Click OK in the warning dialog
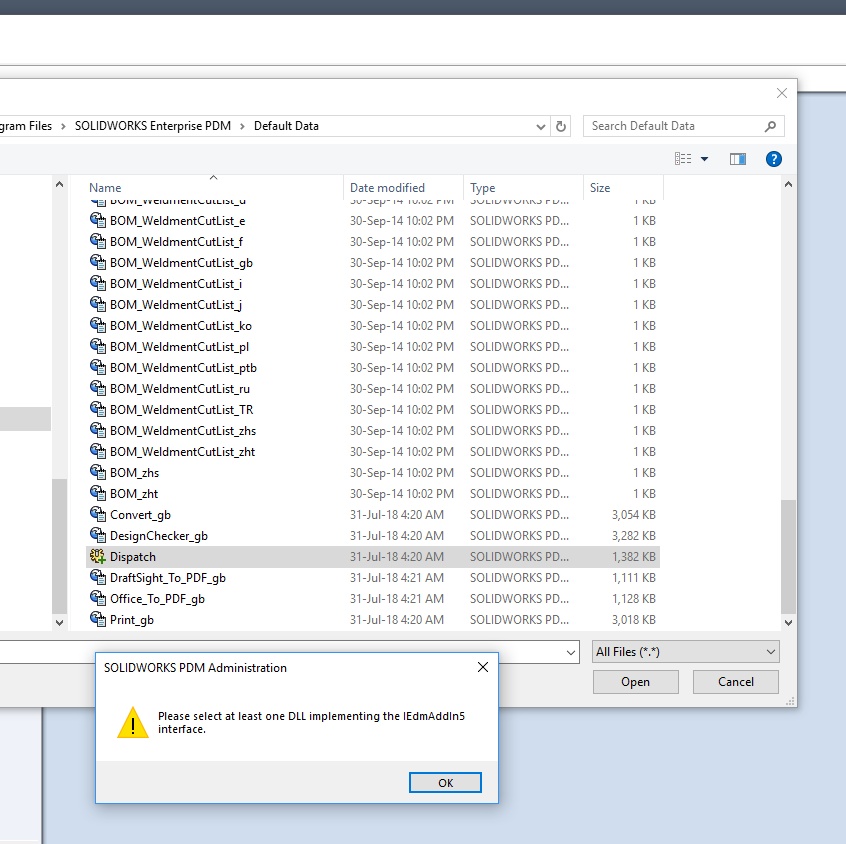The width and height of the screenshot is (846, 844). coord(445,782)
